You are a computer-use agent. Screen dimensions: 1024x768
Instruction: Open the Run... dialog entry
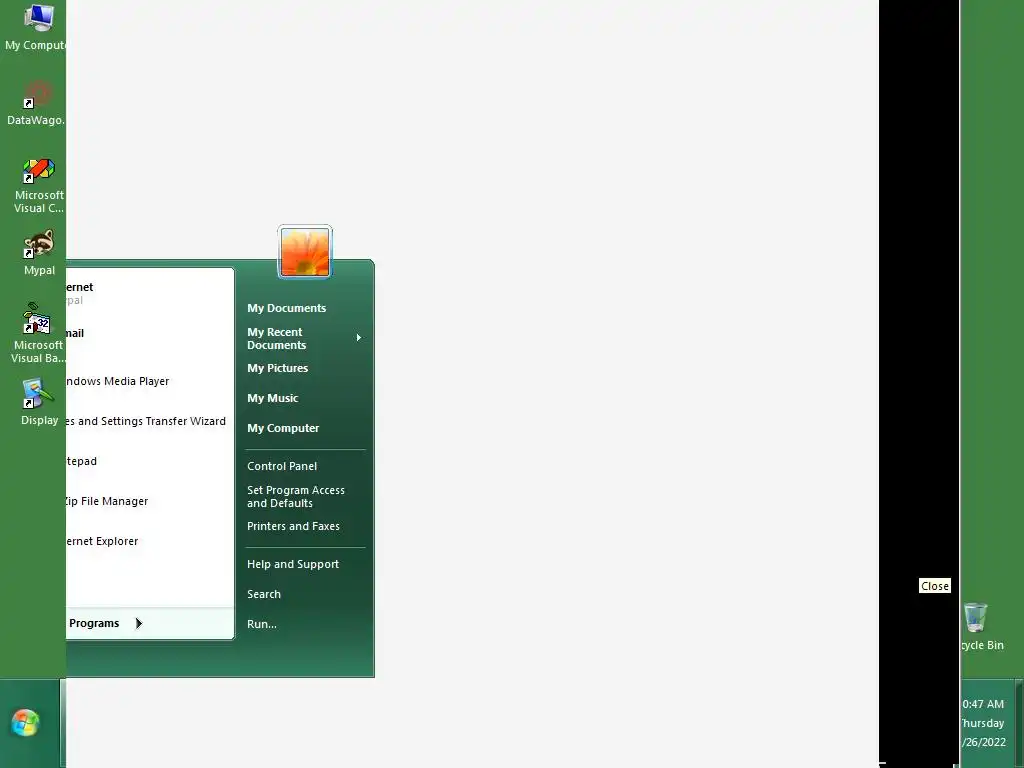261,624
